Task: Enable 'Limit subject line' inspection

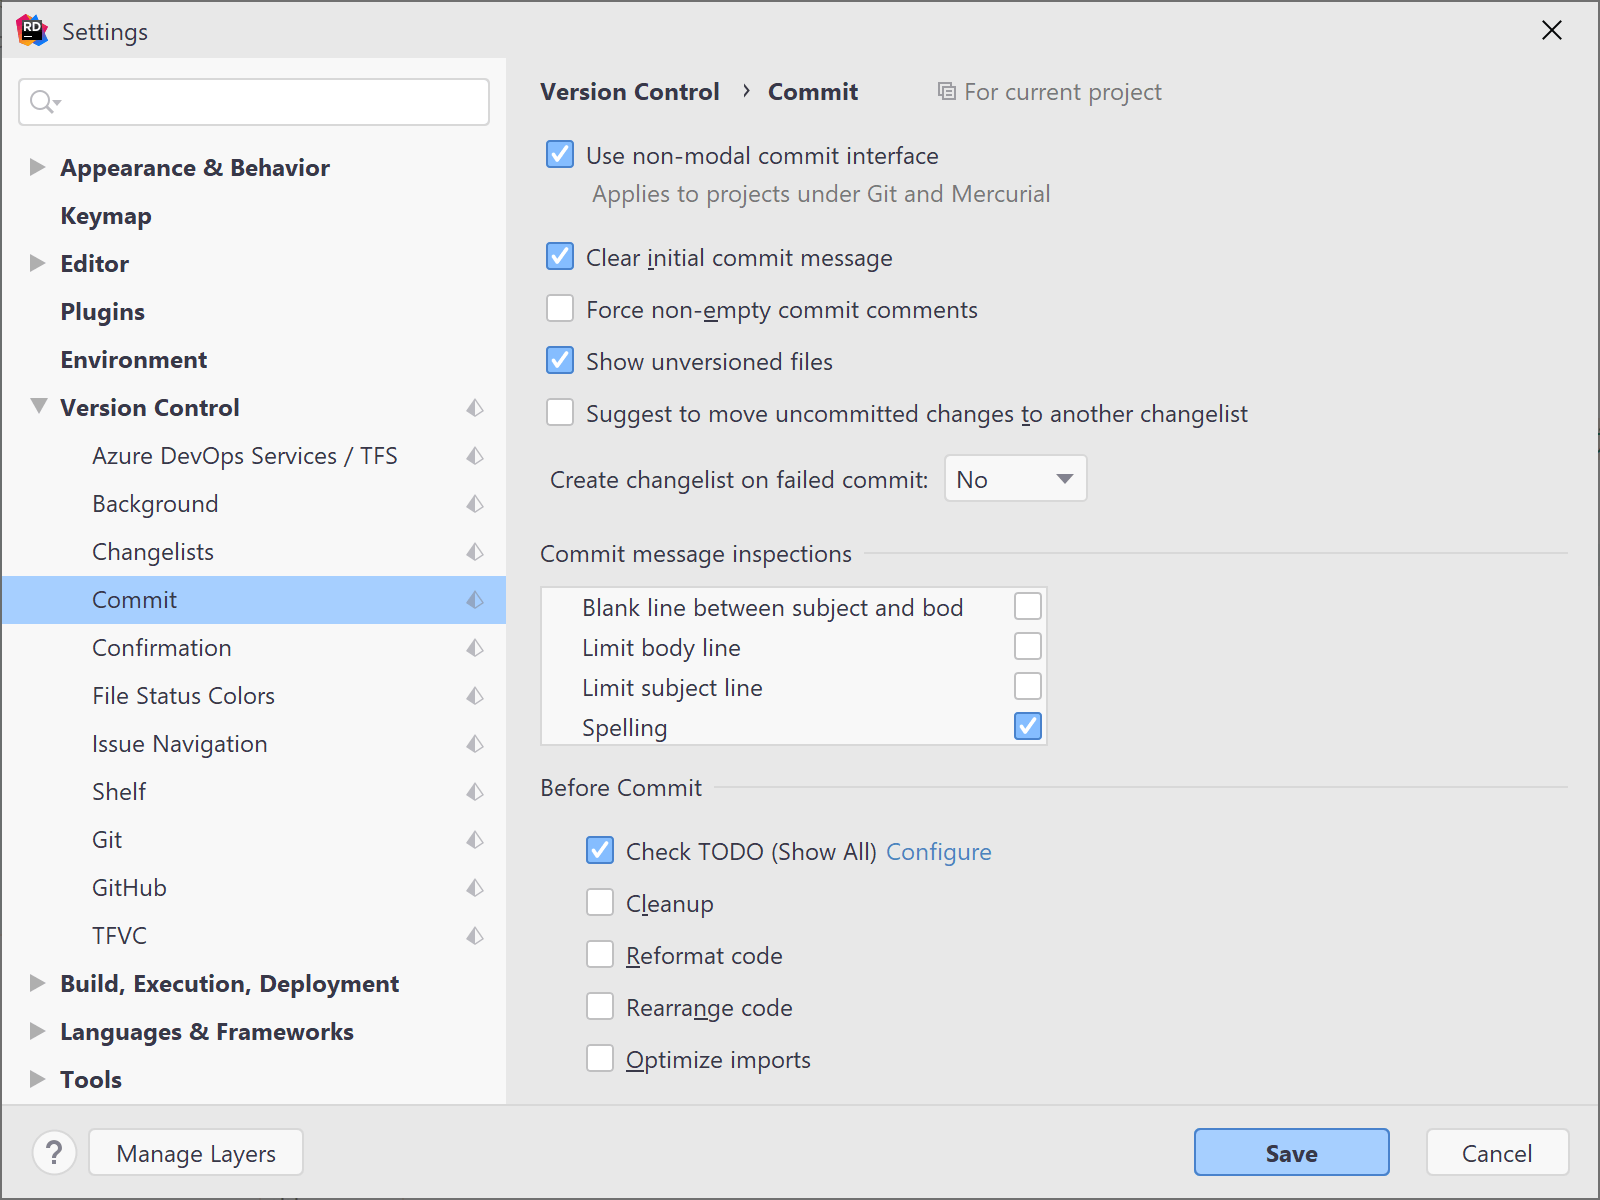Action: point(1028,686)
